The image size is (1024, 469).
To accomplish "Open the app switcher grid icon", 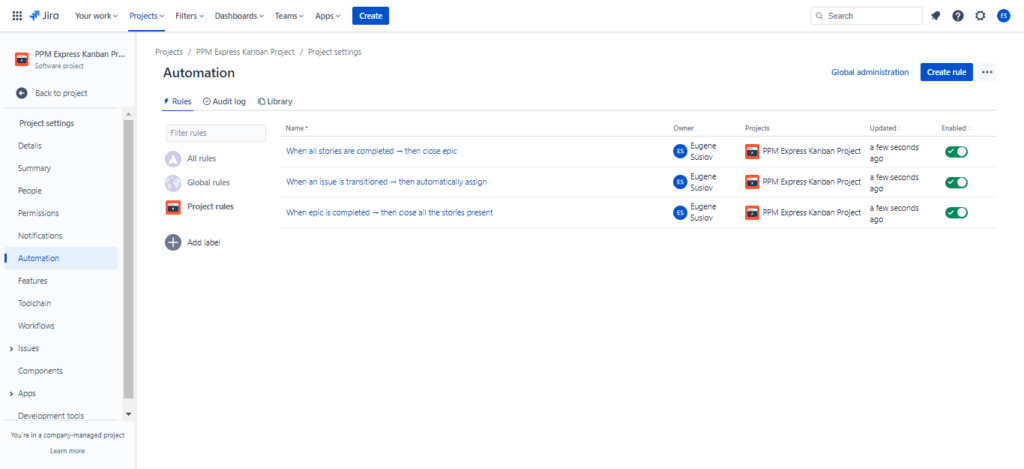I will 17,16.
